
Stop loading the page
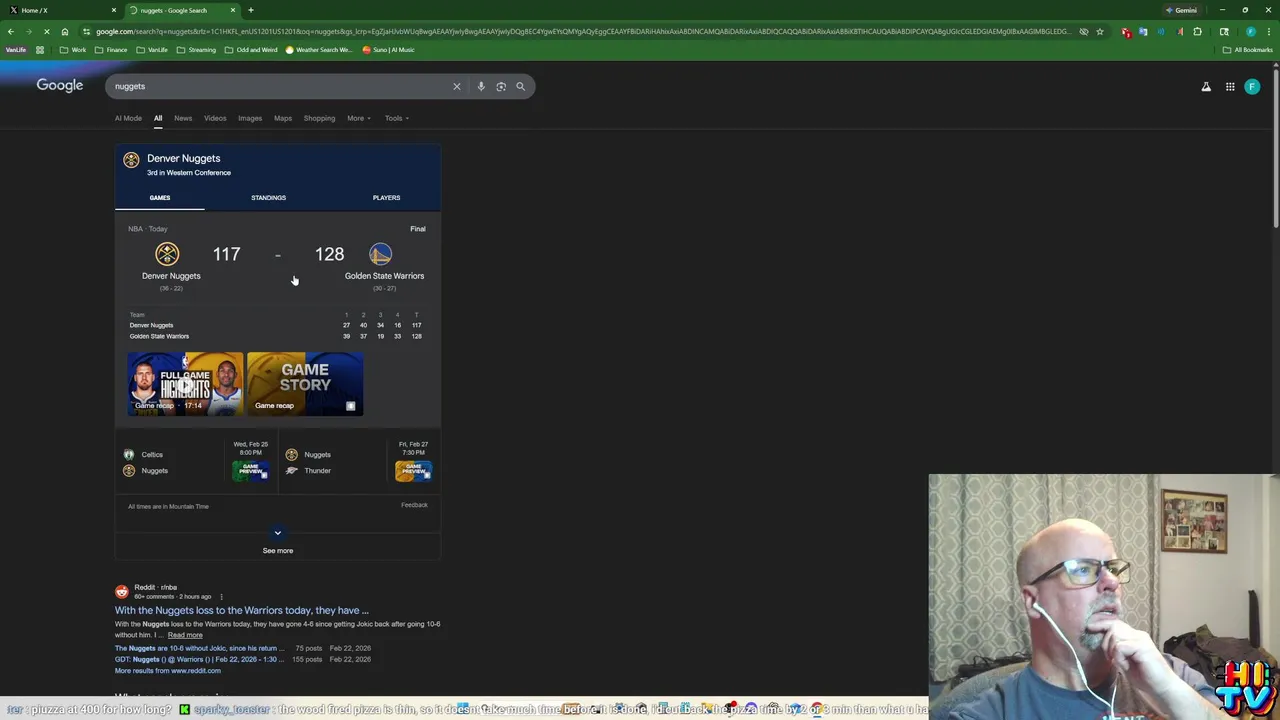click(46, 31)
